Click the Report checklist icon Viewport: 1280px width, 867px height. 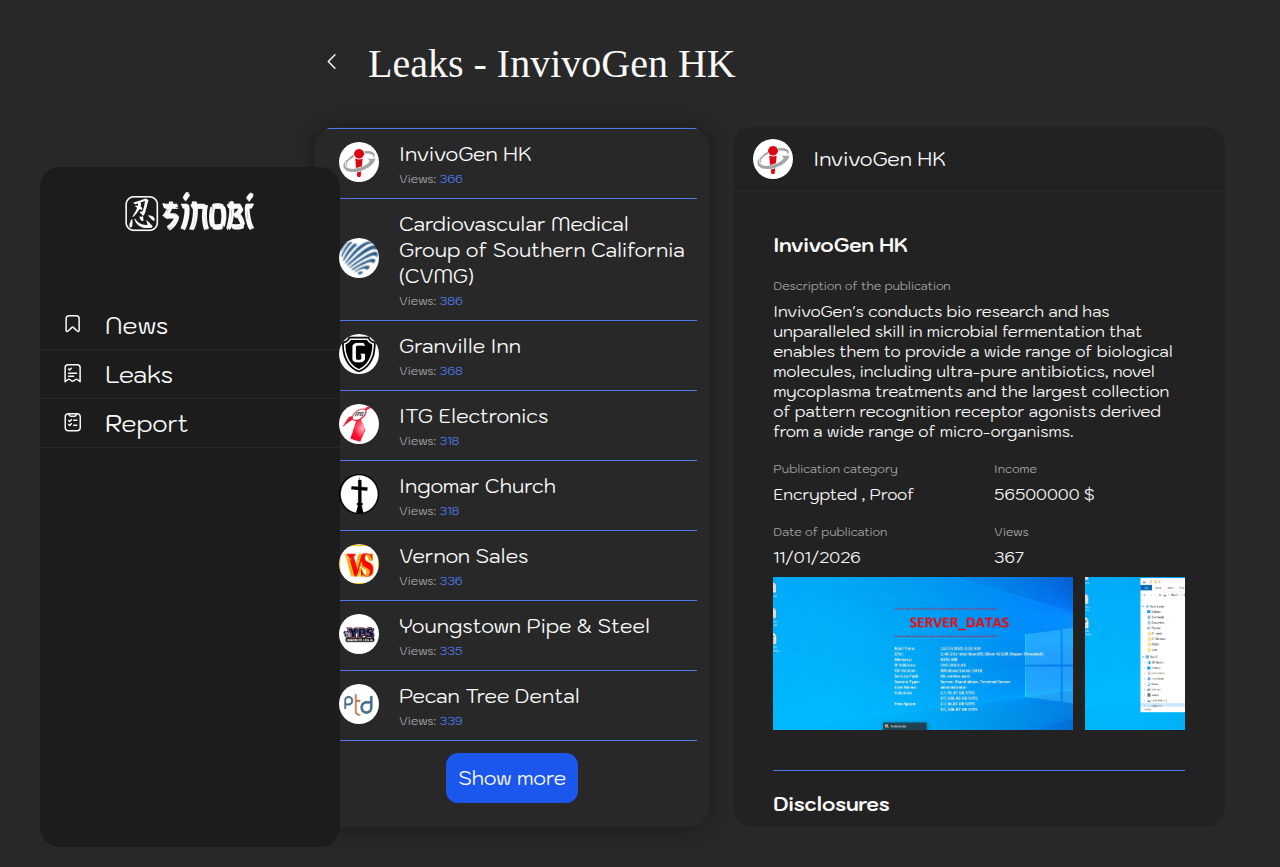coord(73,423)
